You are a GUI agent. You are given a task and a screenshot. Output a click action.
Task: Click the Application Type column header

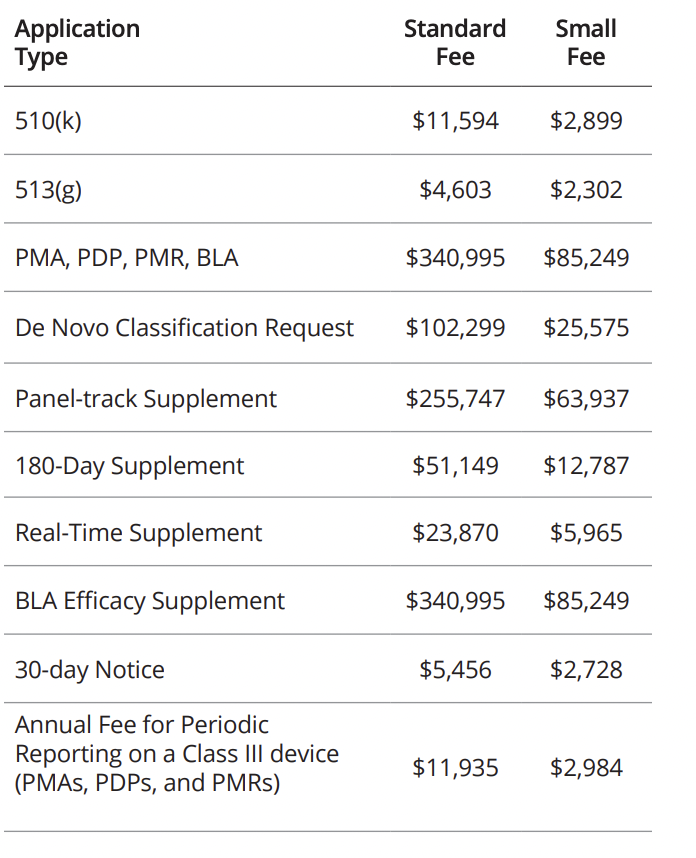click(x=77, y=43)
